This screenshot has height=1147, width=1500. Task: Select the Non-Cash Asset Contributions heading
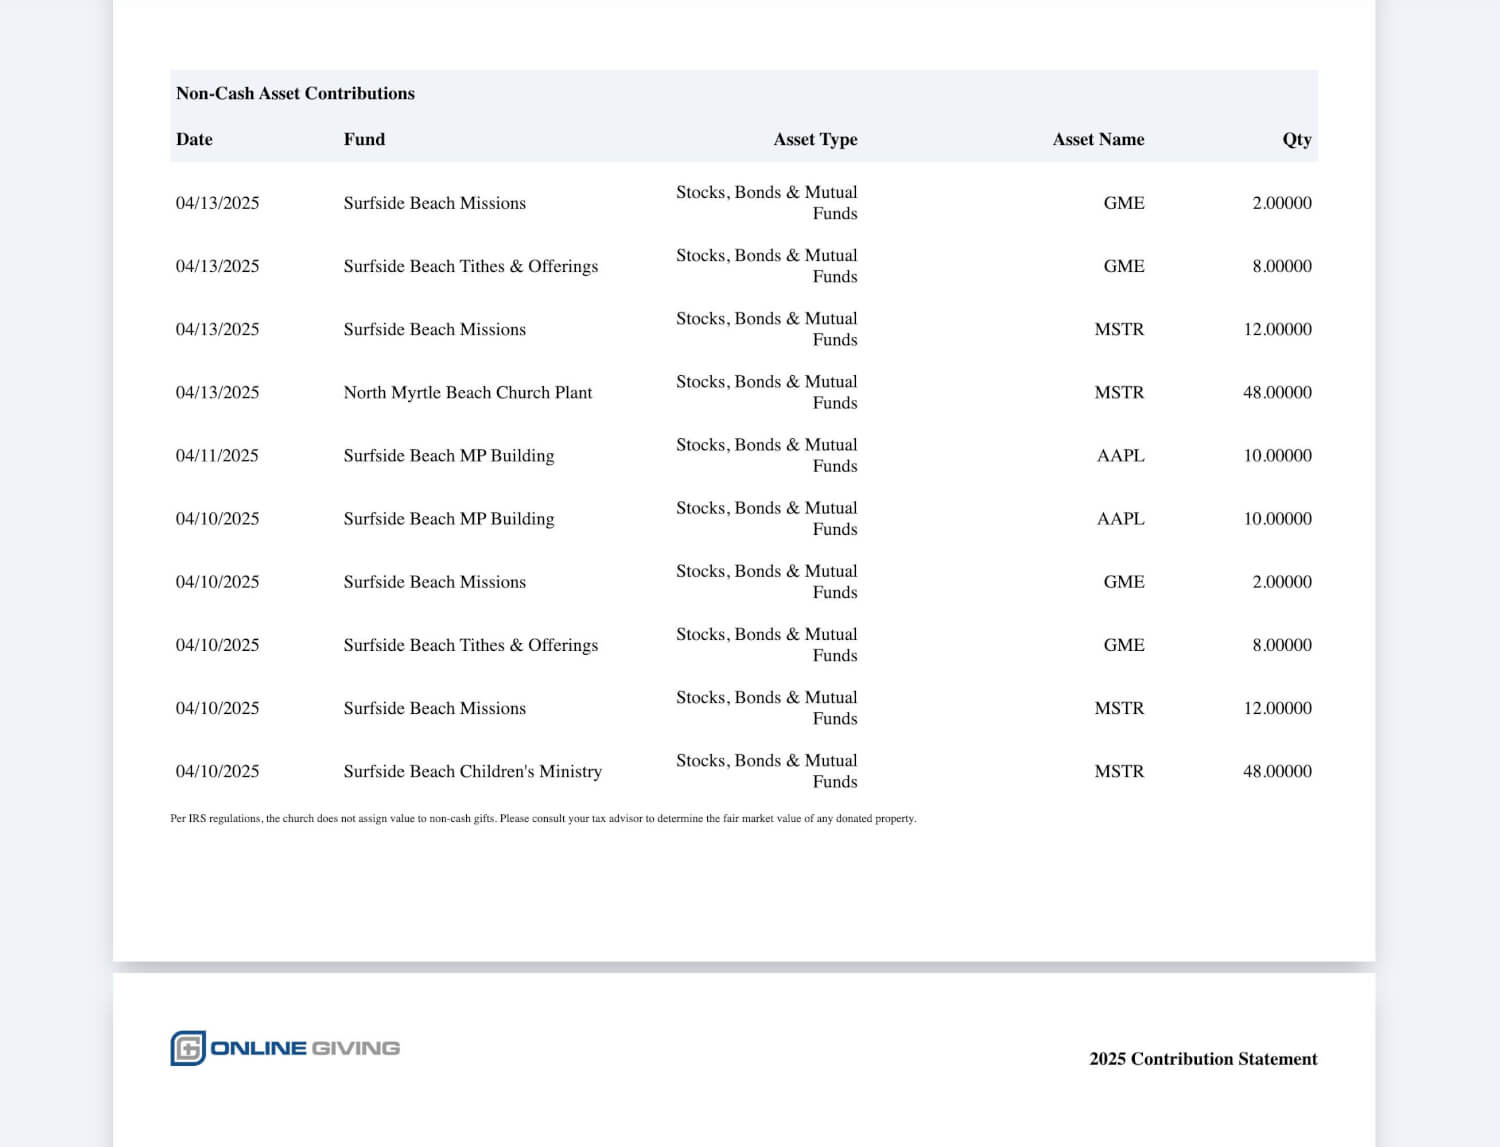(x=295, y=93)
